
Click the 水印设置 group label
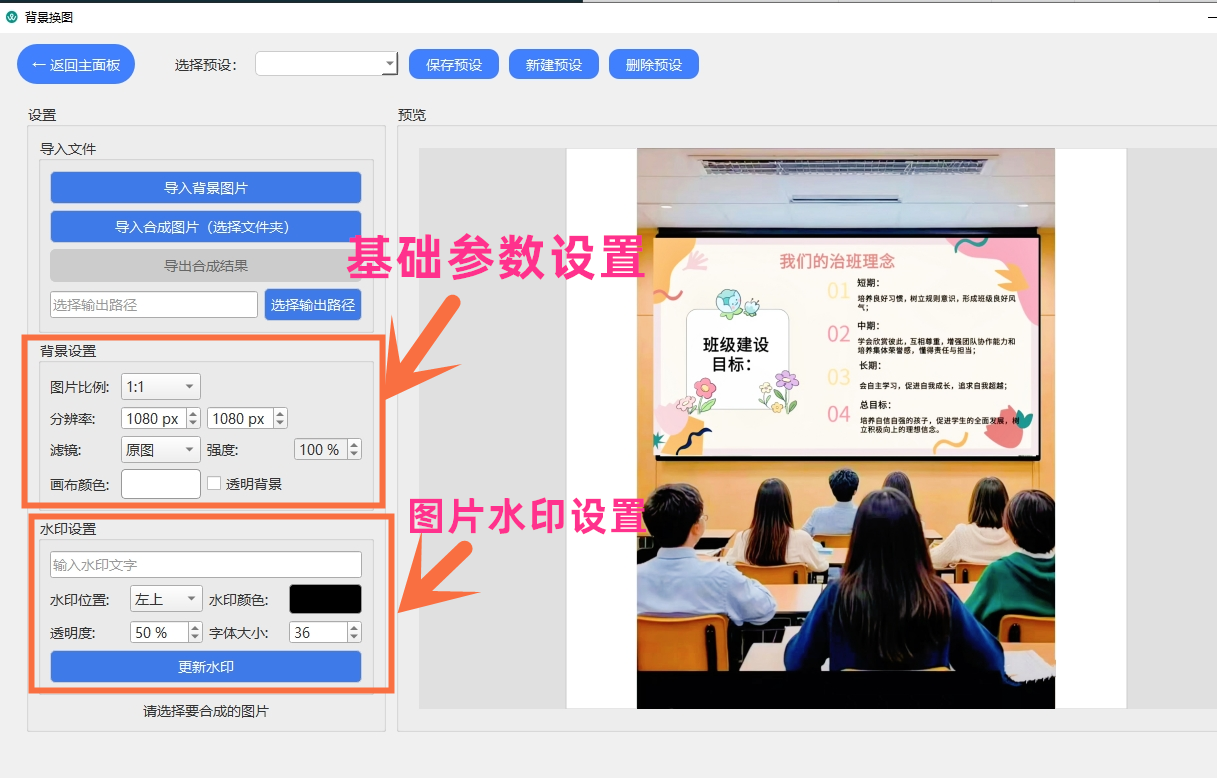click(x=68, y=529)
